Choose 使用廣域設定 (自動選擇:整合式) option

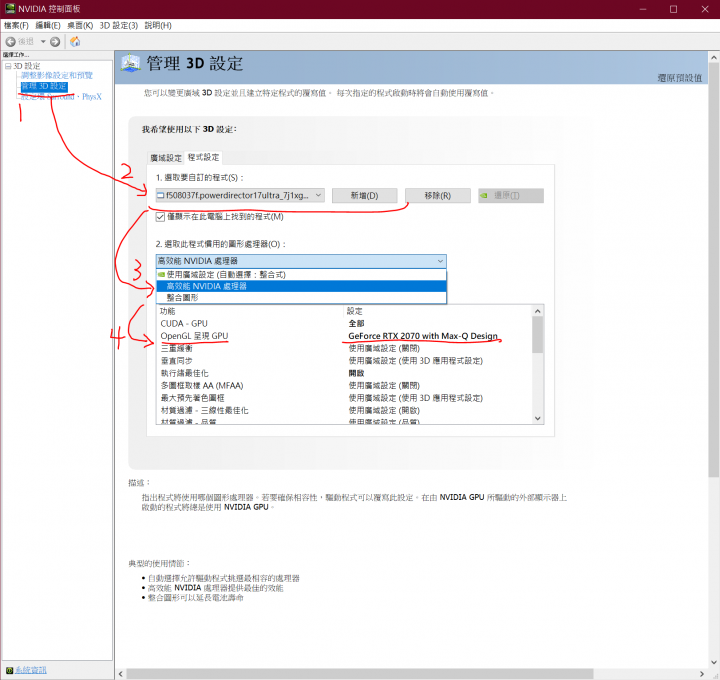[301, 275]
